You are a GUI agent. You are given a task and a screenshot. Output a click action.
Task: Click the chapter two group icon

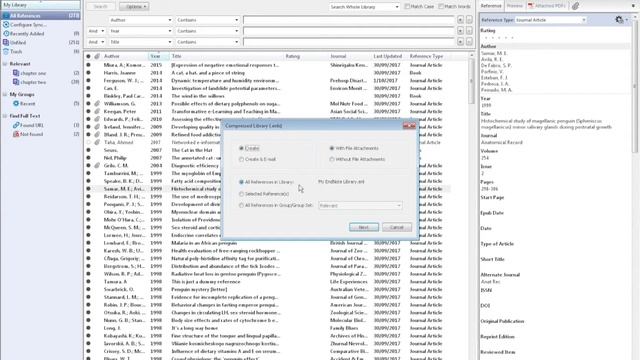16,82
